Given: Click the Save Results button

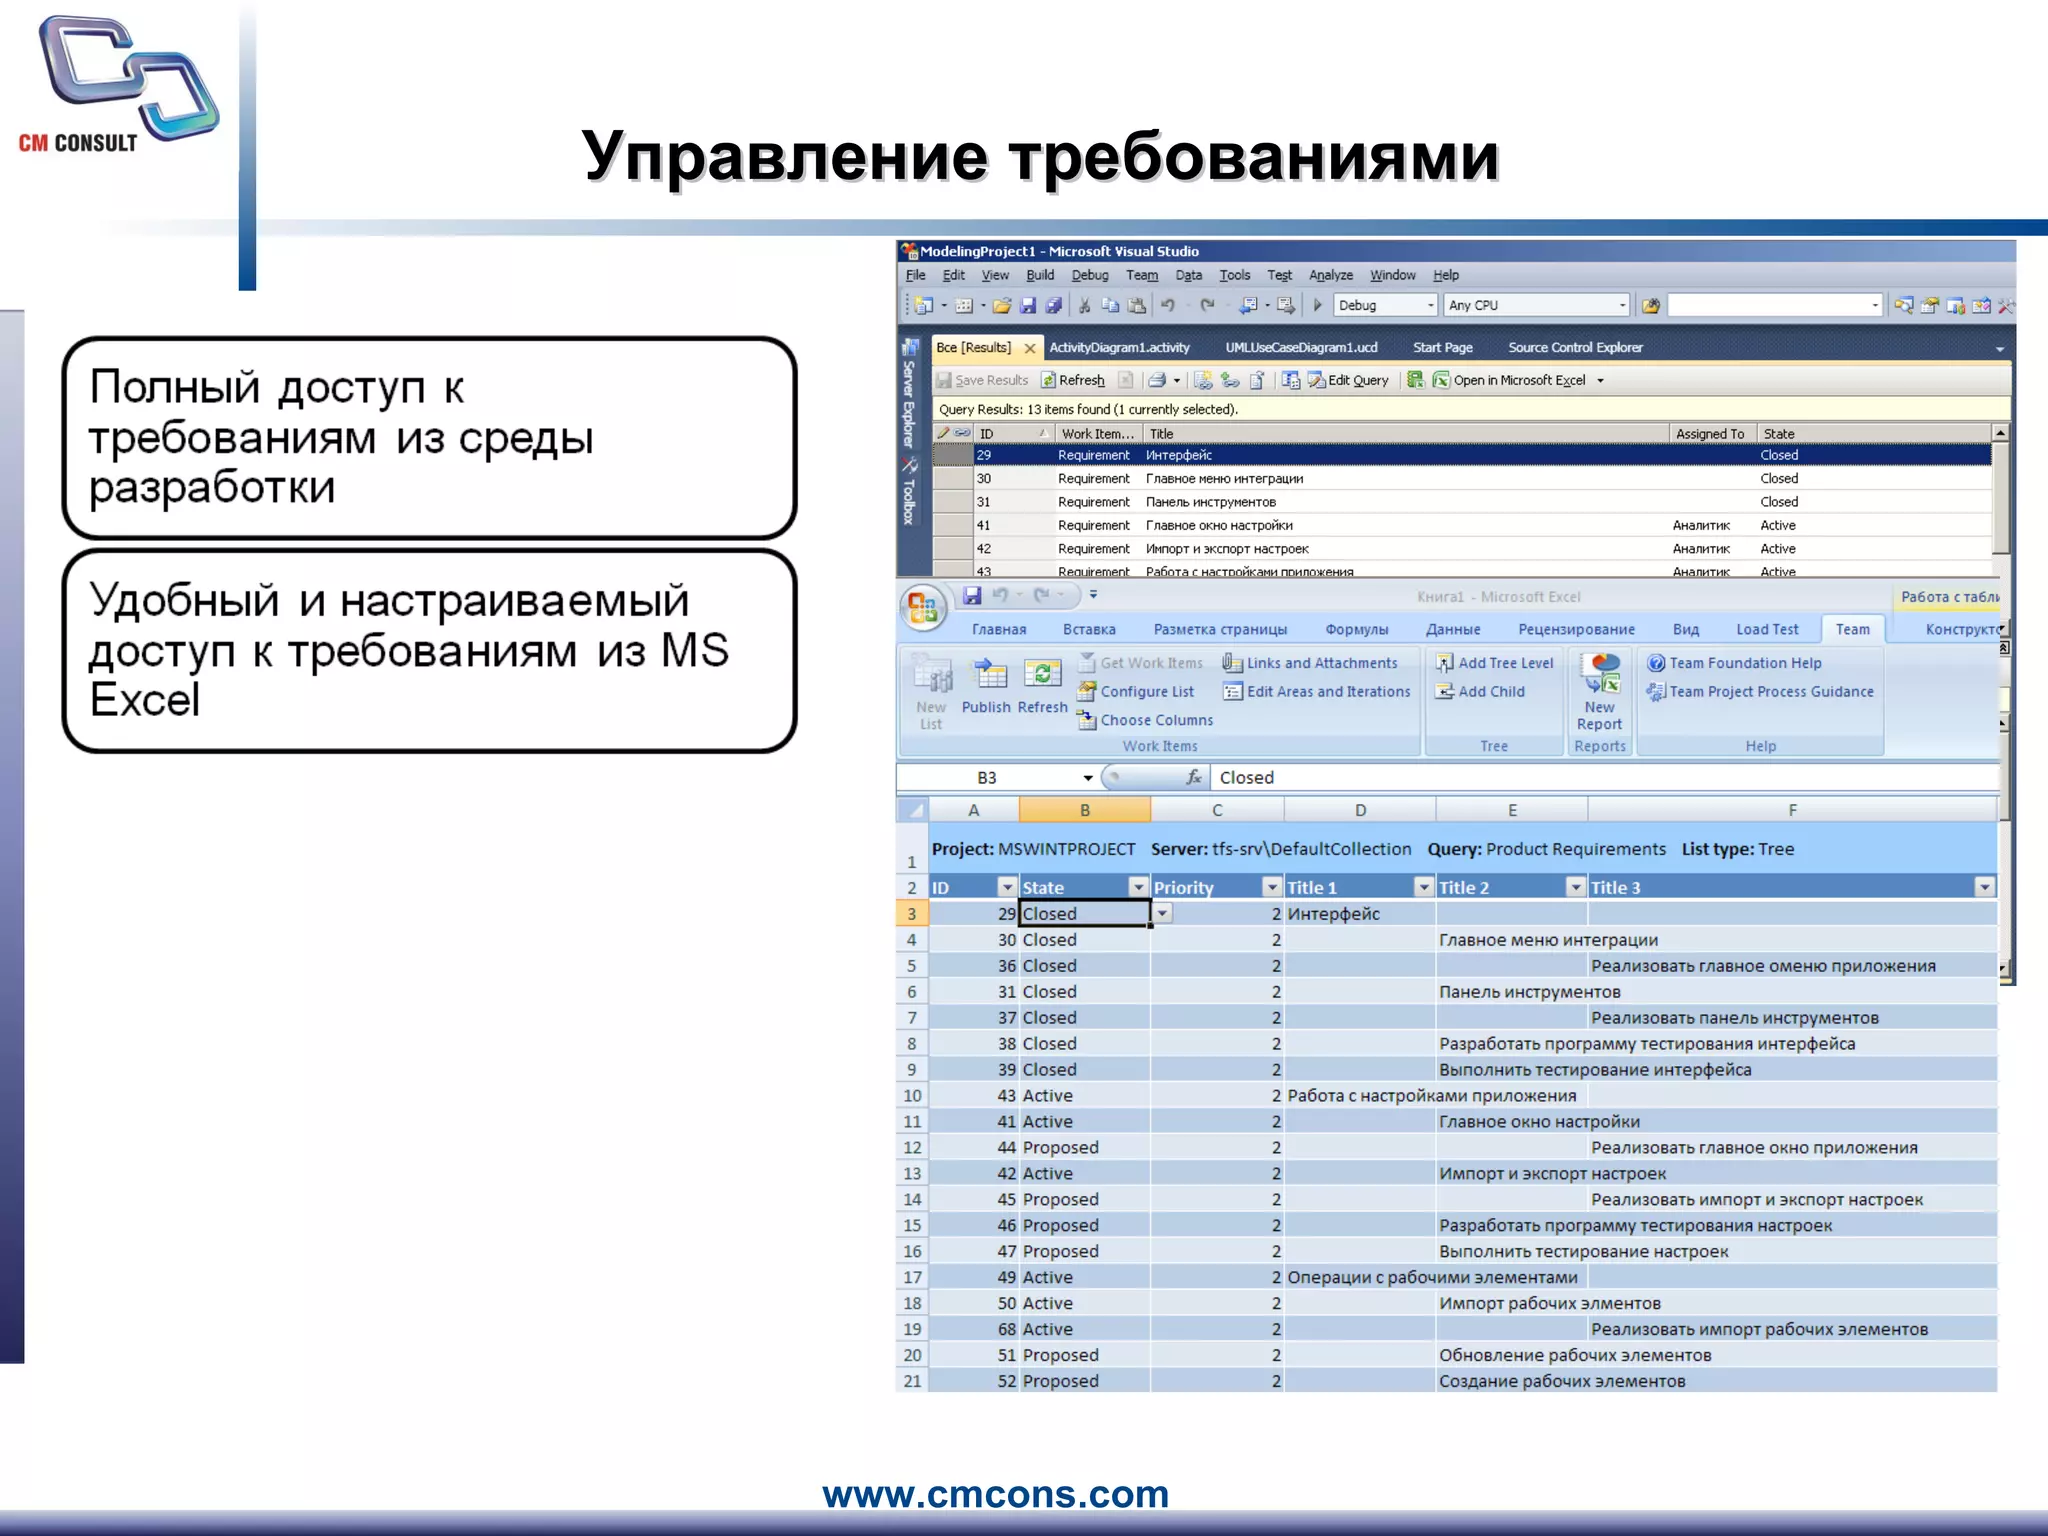Looking at the screenshot, I should 981,380.
